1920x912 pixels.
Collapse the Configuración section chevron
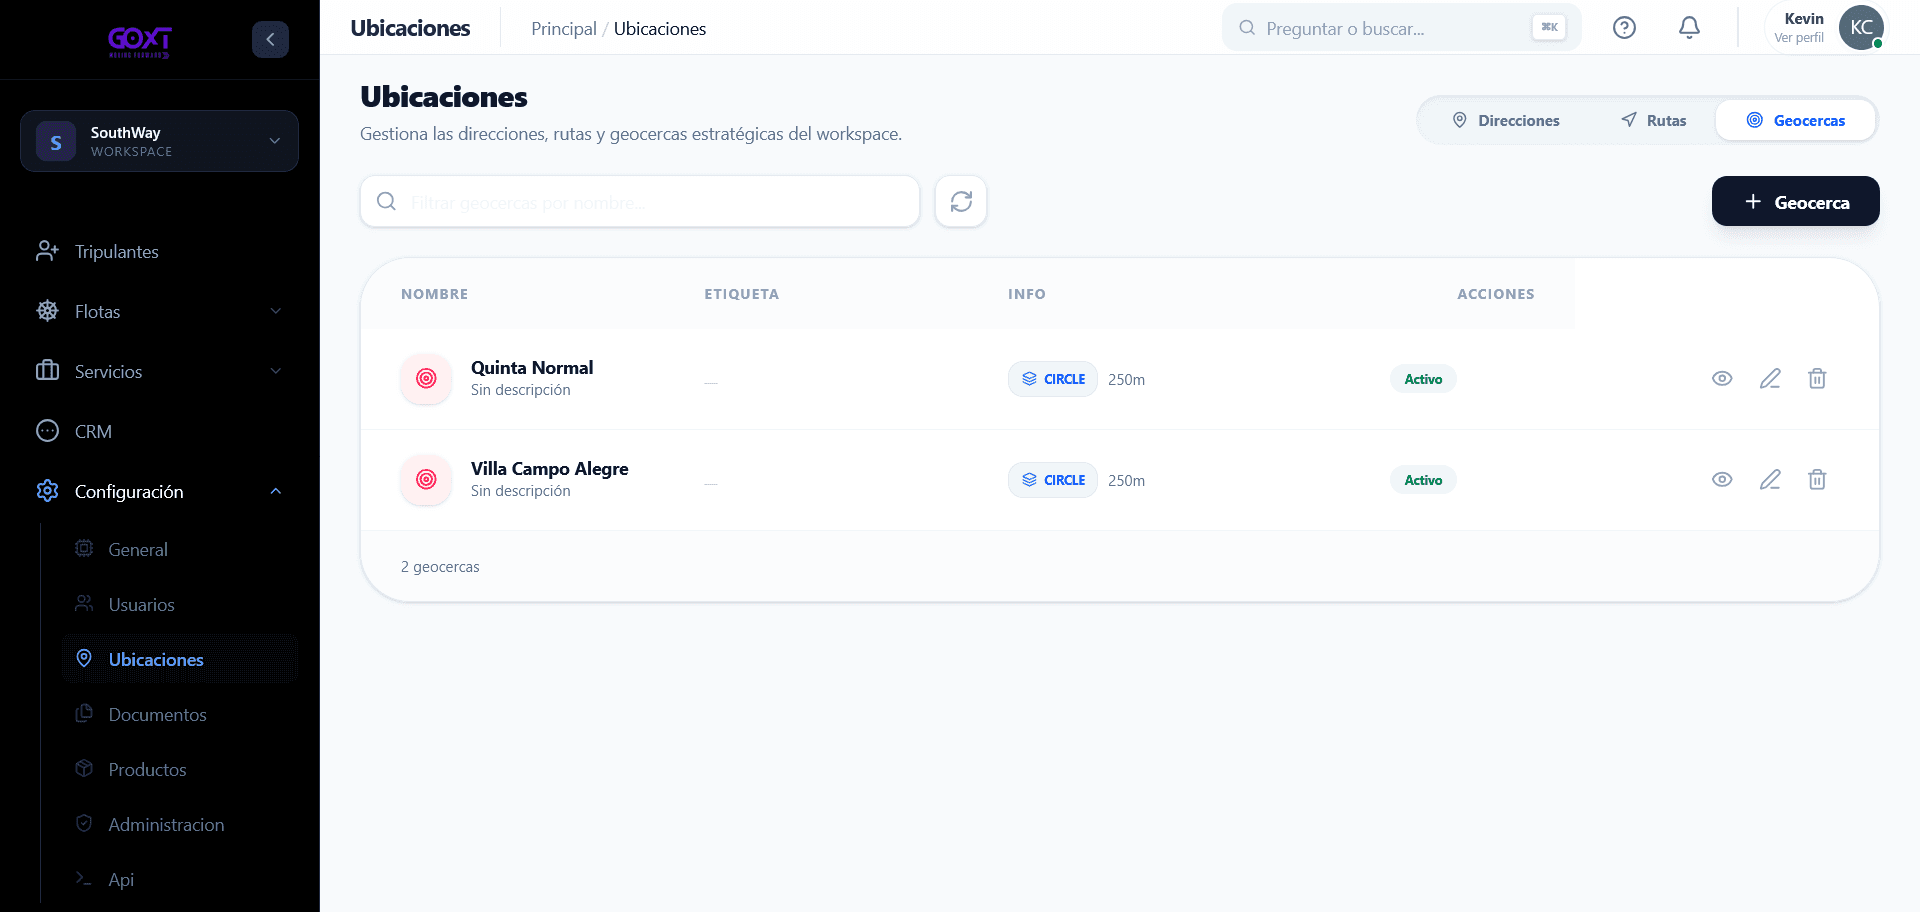[x=276, y=491]
